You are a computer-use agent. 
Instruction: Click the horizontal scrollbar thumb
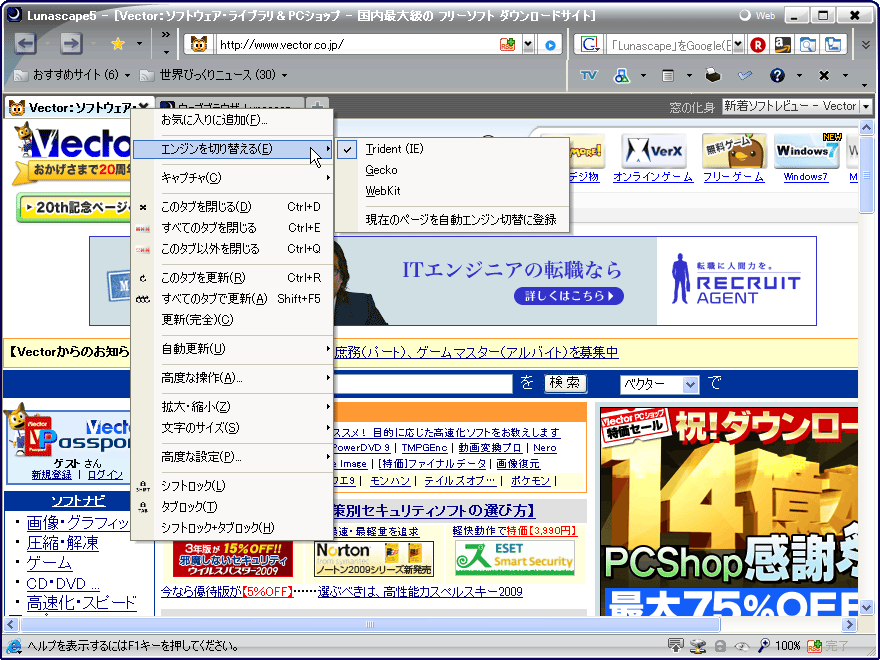[370, 624]
